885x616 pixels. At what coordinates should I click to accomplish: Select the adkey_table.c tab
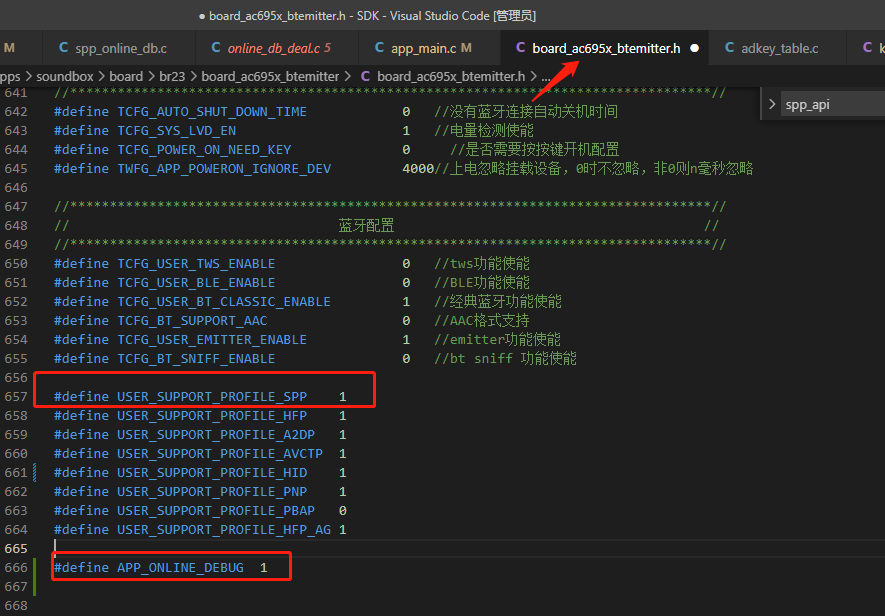tap(777, 49)
